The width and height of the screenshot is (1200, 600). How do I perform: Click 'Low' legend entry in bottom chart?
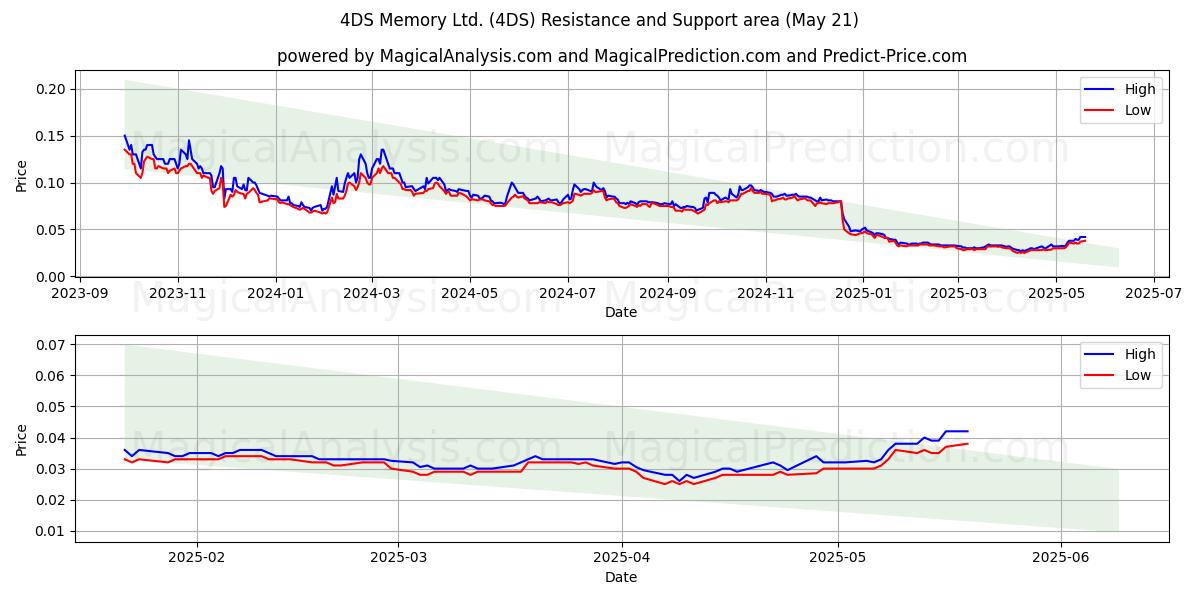pos(1138,375)
